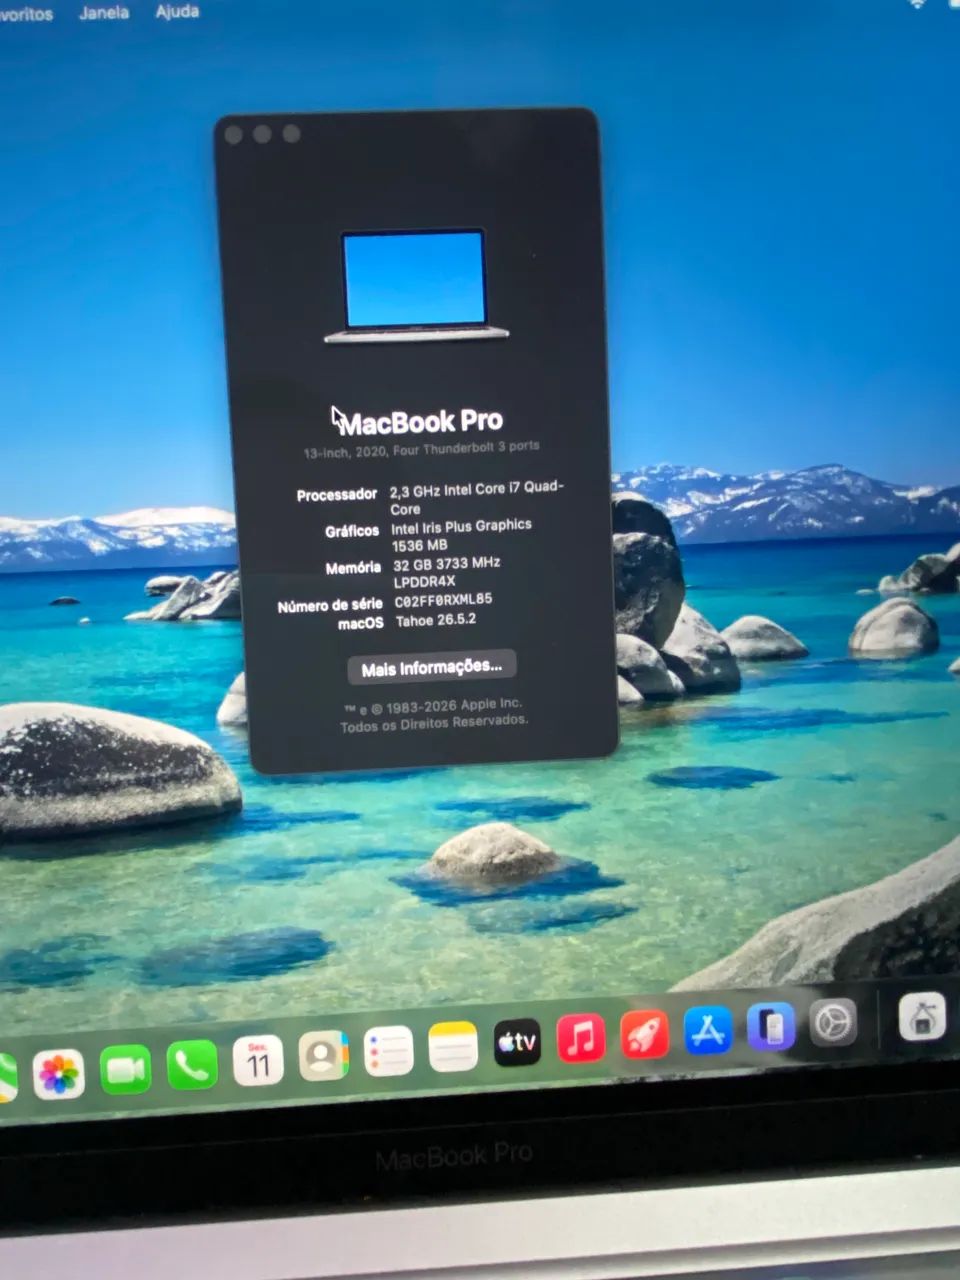Screen dimensions: 960x1280
Task: Open the Ajuda menu
Action: pos(177,12)
